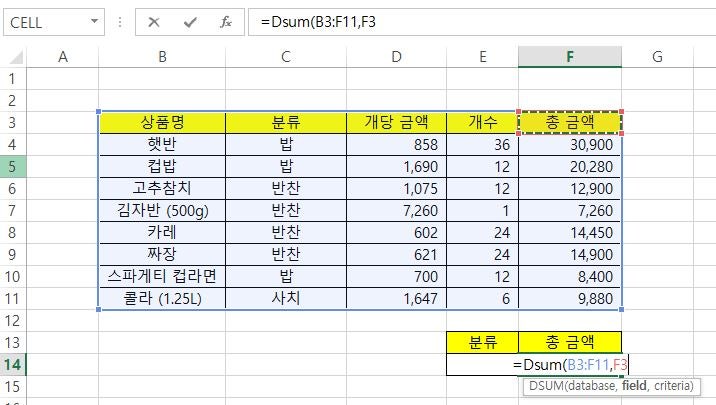Click cell 스파게티 컵라면
Image resolution: width=716 pixels, height=405 pixels.
click(162, 276)
